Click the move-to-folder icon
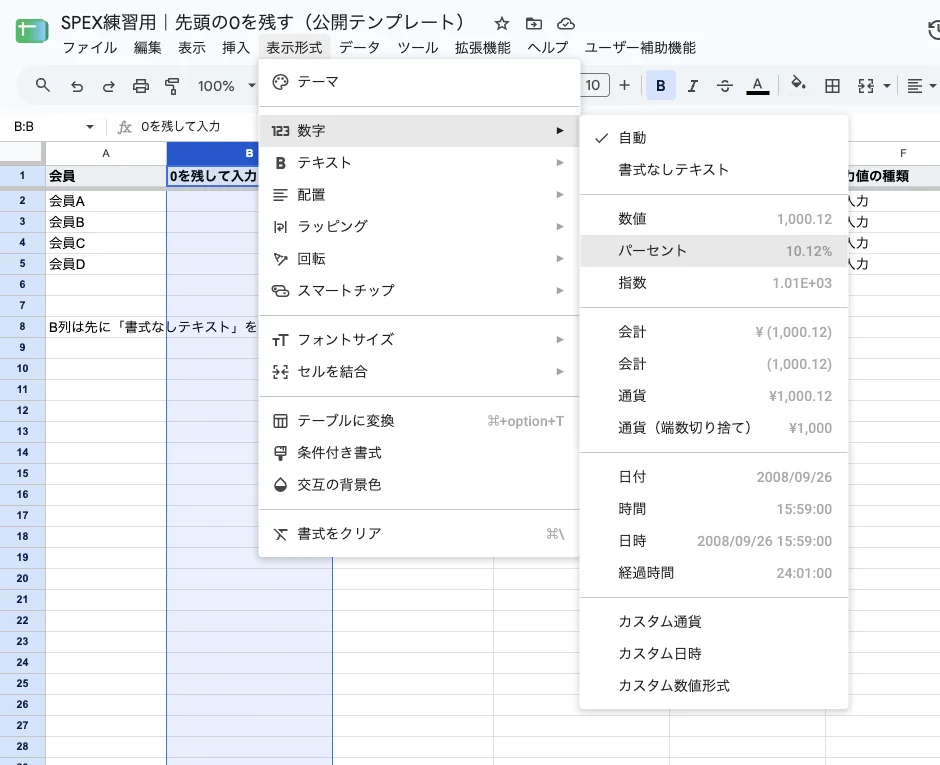 (534, 24)
